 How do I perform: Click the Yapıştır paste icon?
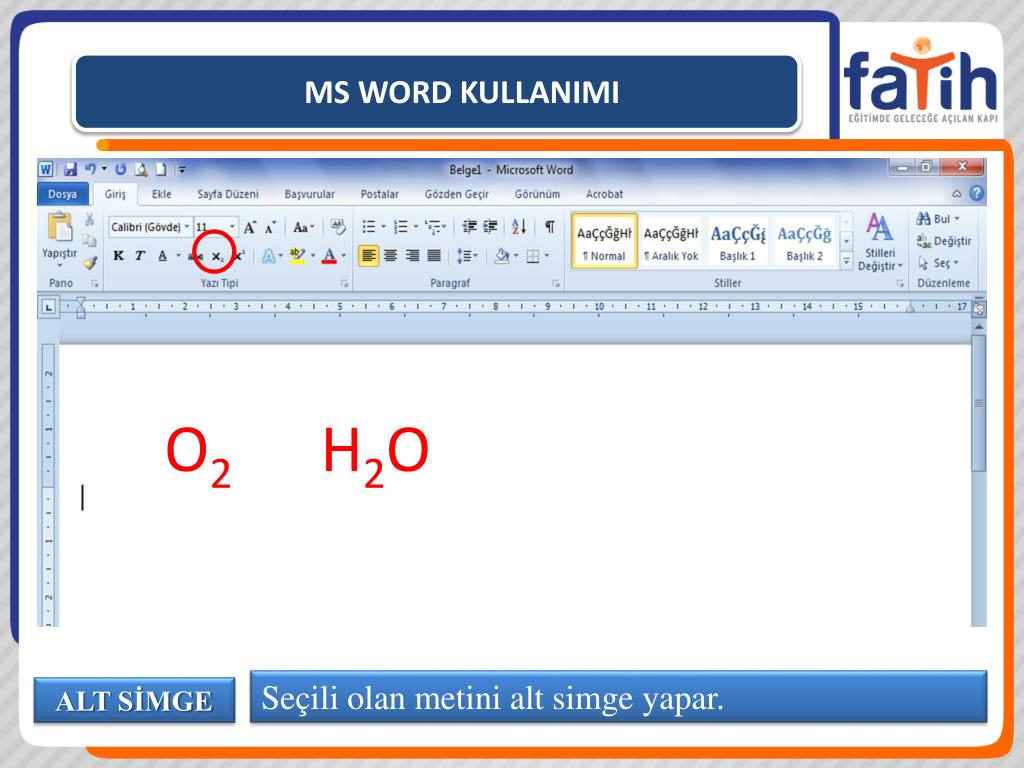point(59,227)
